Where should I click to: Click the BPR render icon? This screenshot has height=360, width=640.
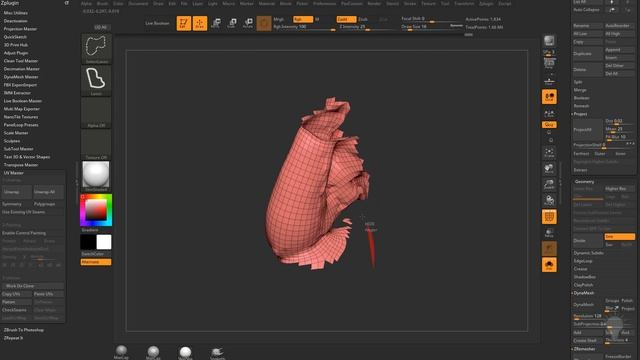point(549,41)
